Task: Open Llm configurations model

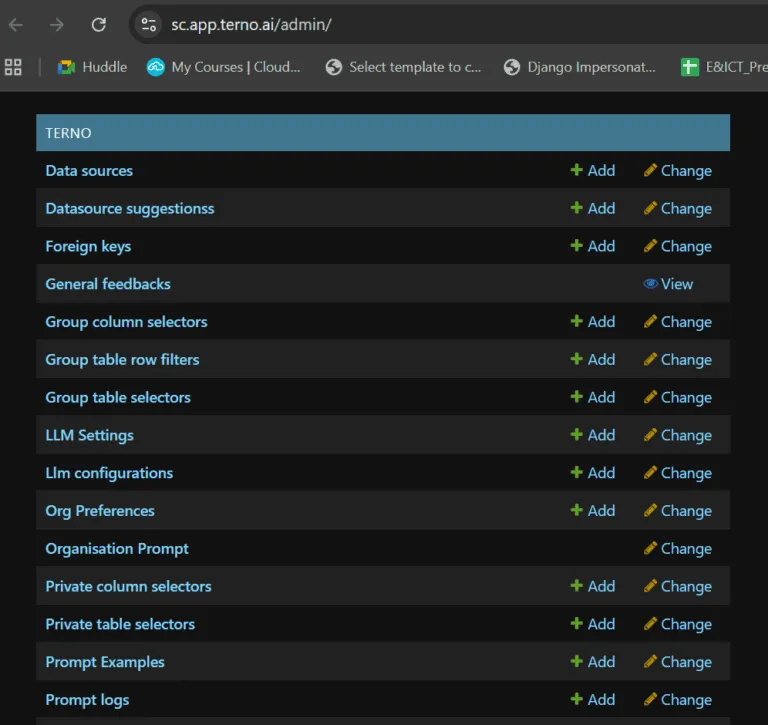Action: point(109,473)
